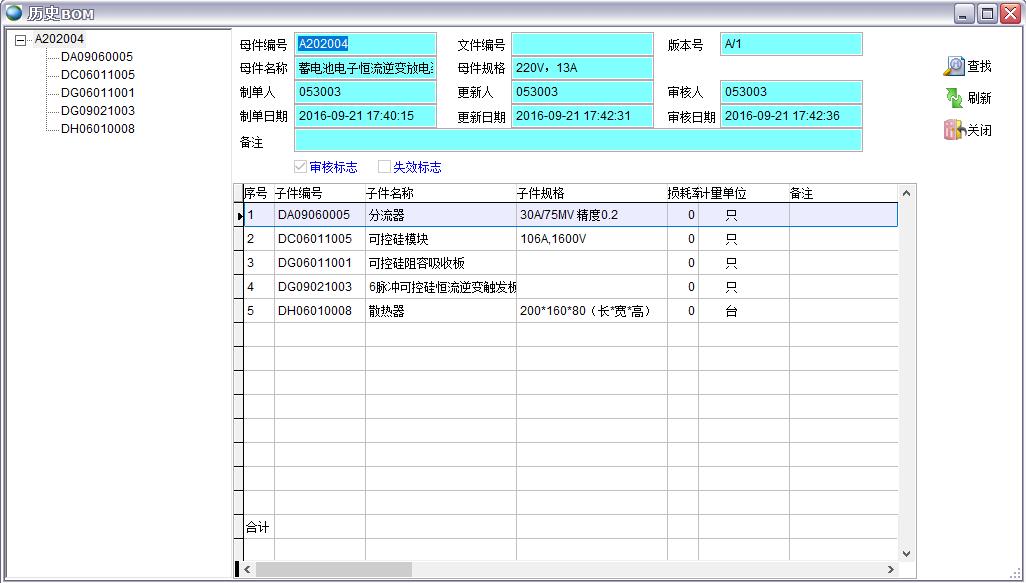Select DG09021003 in the tree
This screenshot has height=583, width=1026.
point(97,111)
